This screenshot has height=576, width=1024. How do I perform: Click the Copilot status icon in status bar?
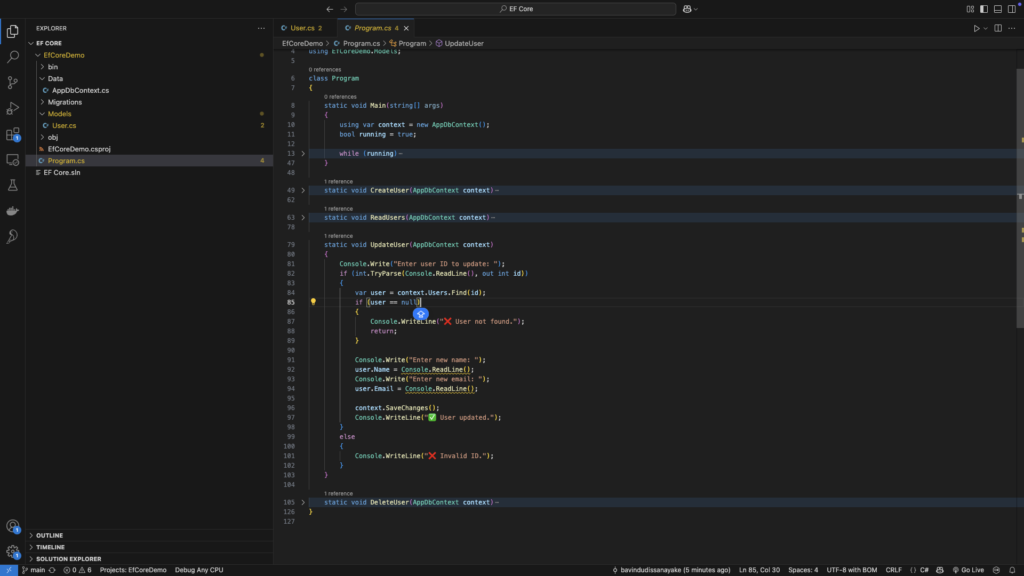[x=940, y=570]
